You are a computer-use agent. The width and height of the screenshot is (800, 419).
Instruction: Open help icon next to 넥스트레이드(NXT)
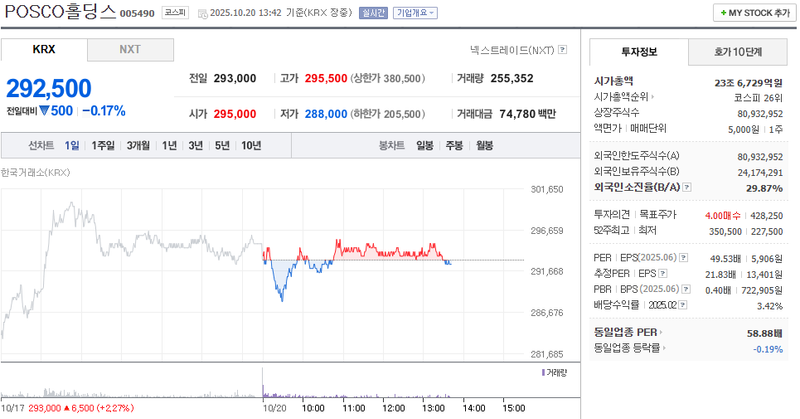click(x=563, y=49)
